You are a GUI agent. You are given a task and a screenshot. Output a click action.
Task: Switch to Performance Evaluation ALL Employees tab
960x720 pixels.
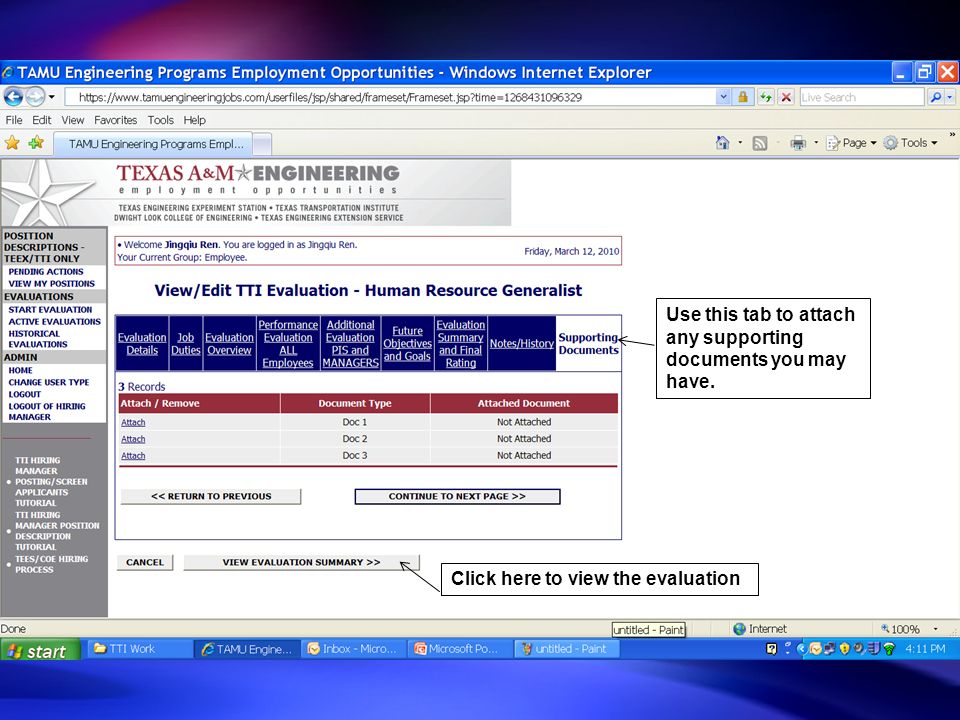click(288, 343)
